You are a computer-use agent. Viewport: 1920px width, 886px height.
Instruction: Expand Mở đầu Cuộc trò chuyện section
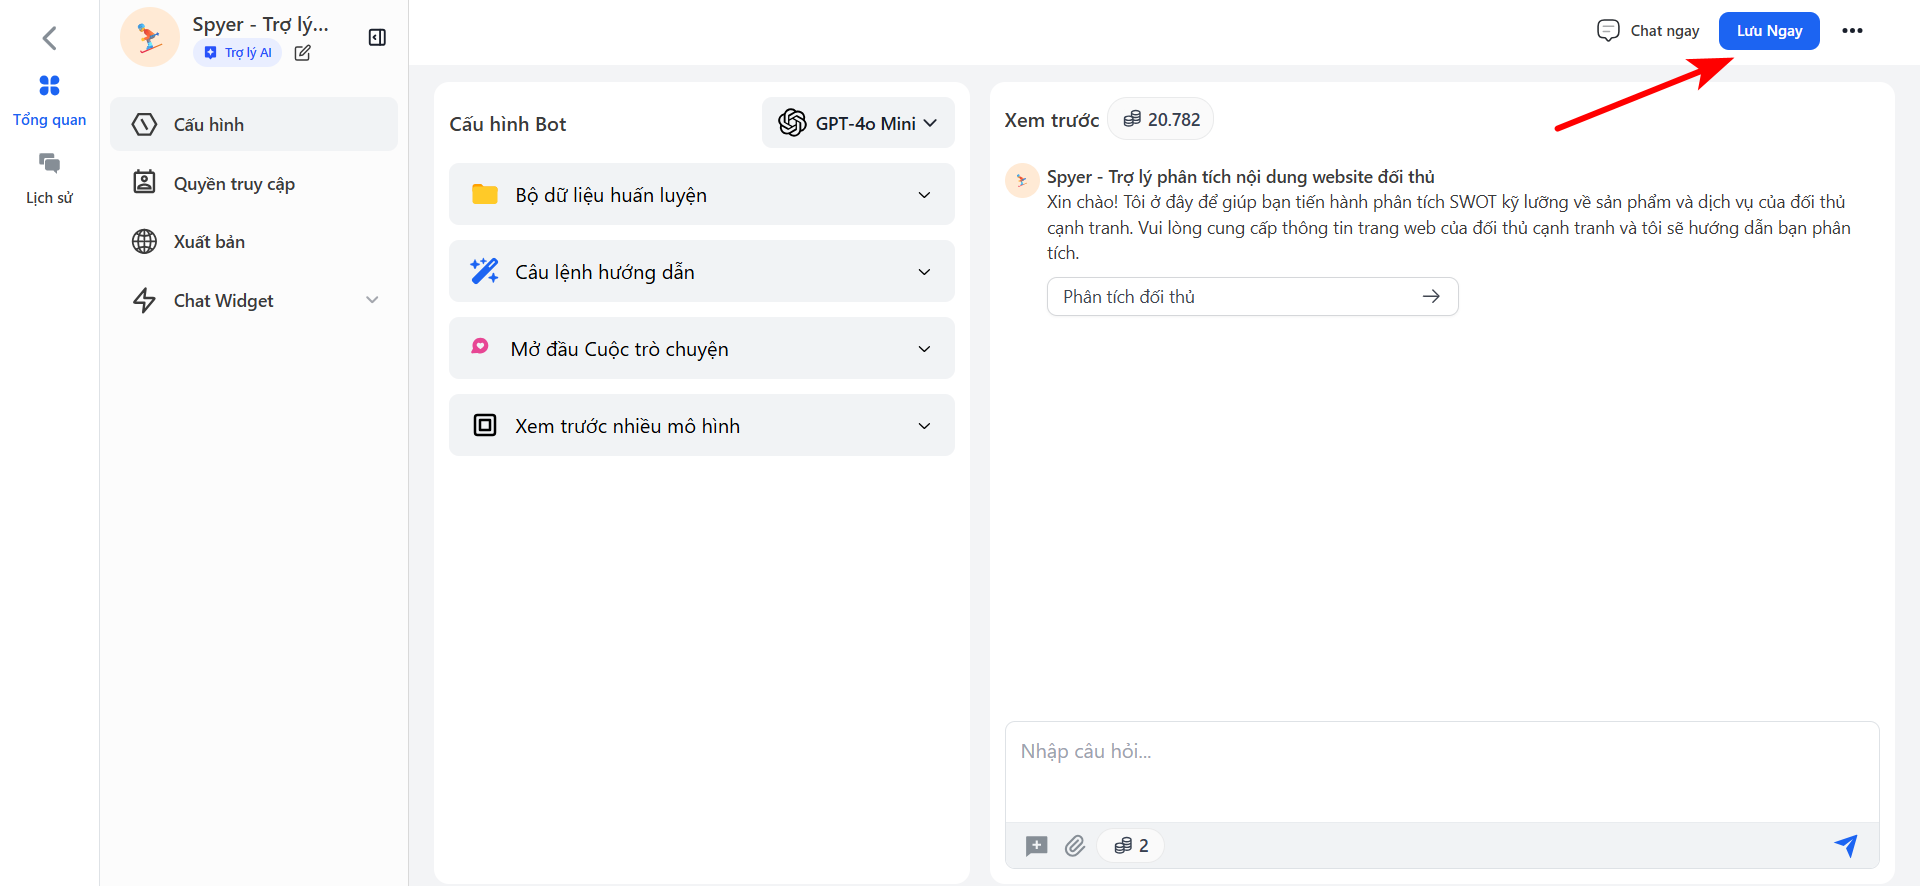tap(701, 349)
